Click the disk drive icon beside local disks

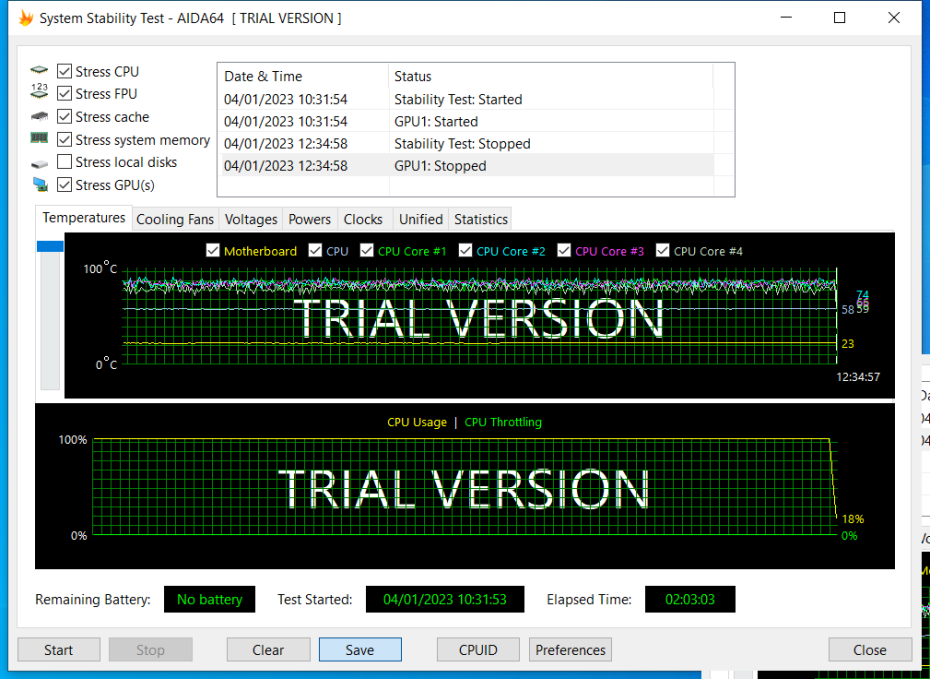click(39, 163)
